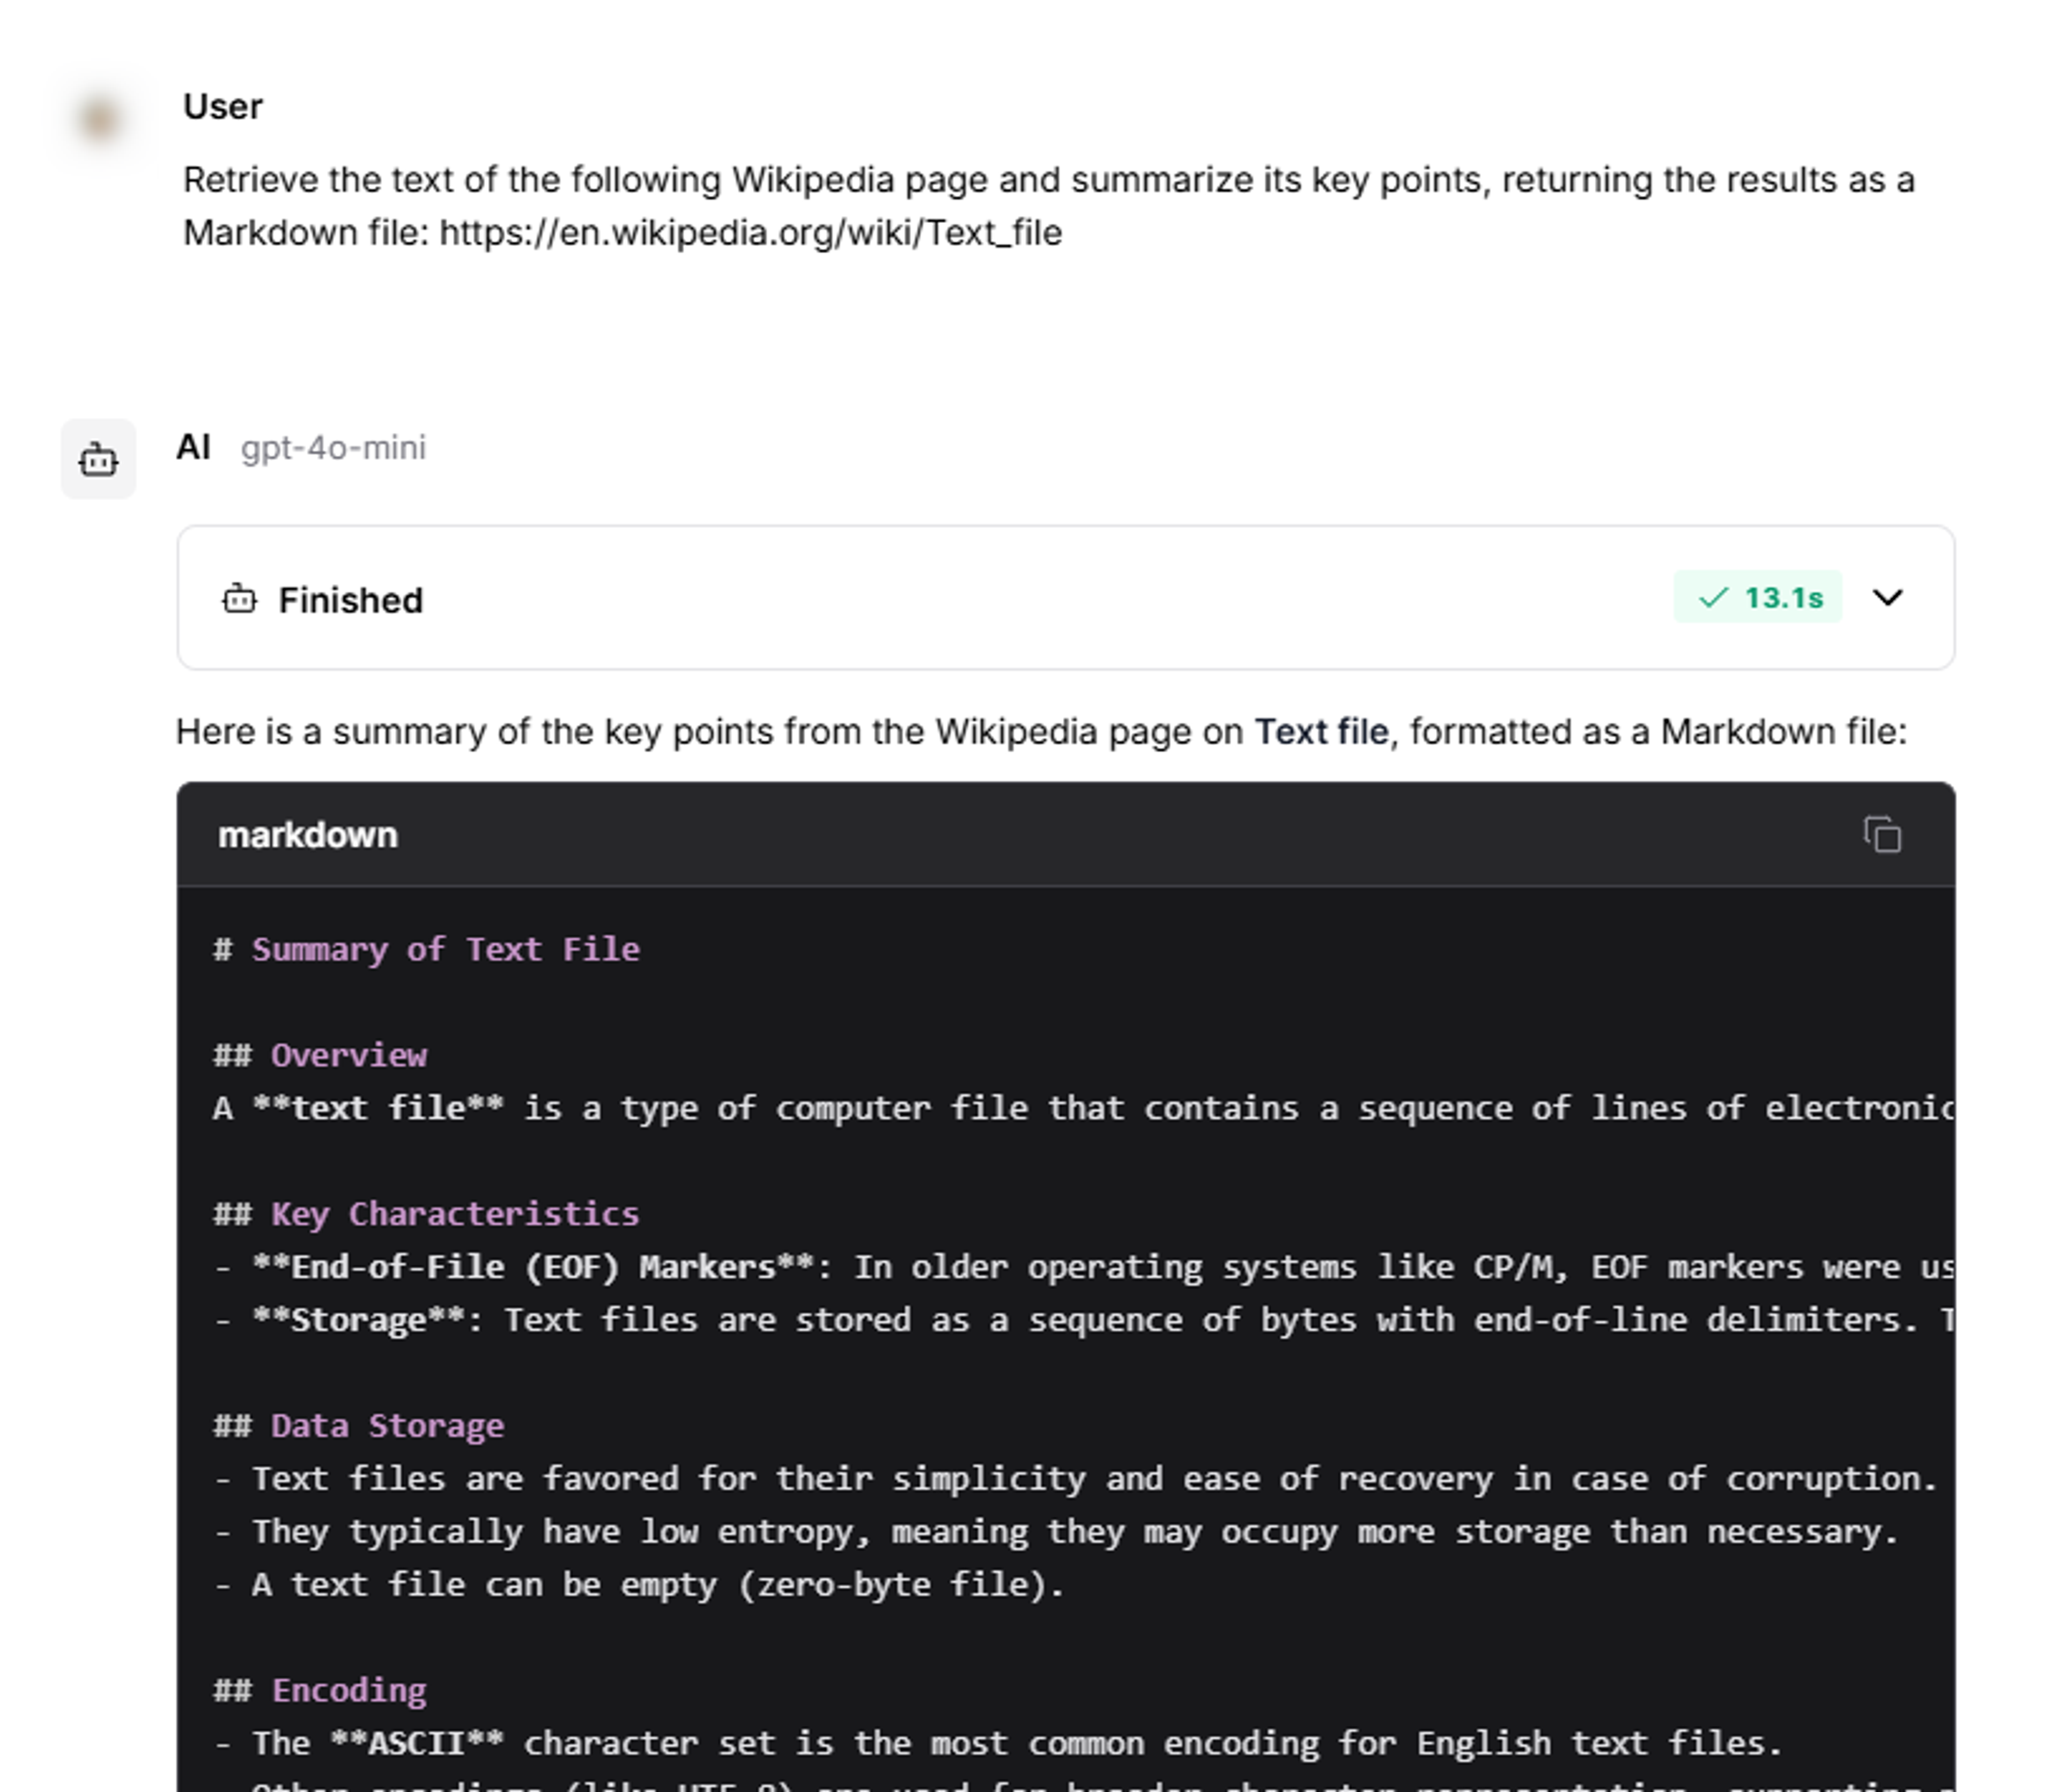Select the markdown language label on the code block
The image size is (2059, 1792).
tap(307, 836)
